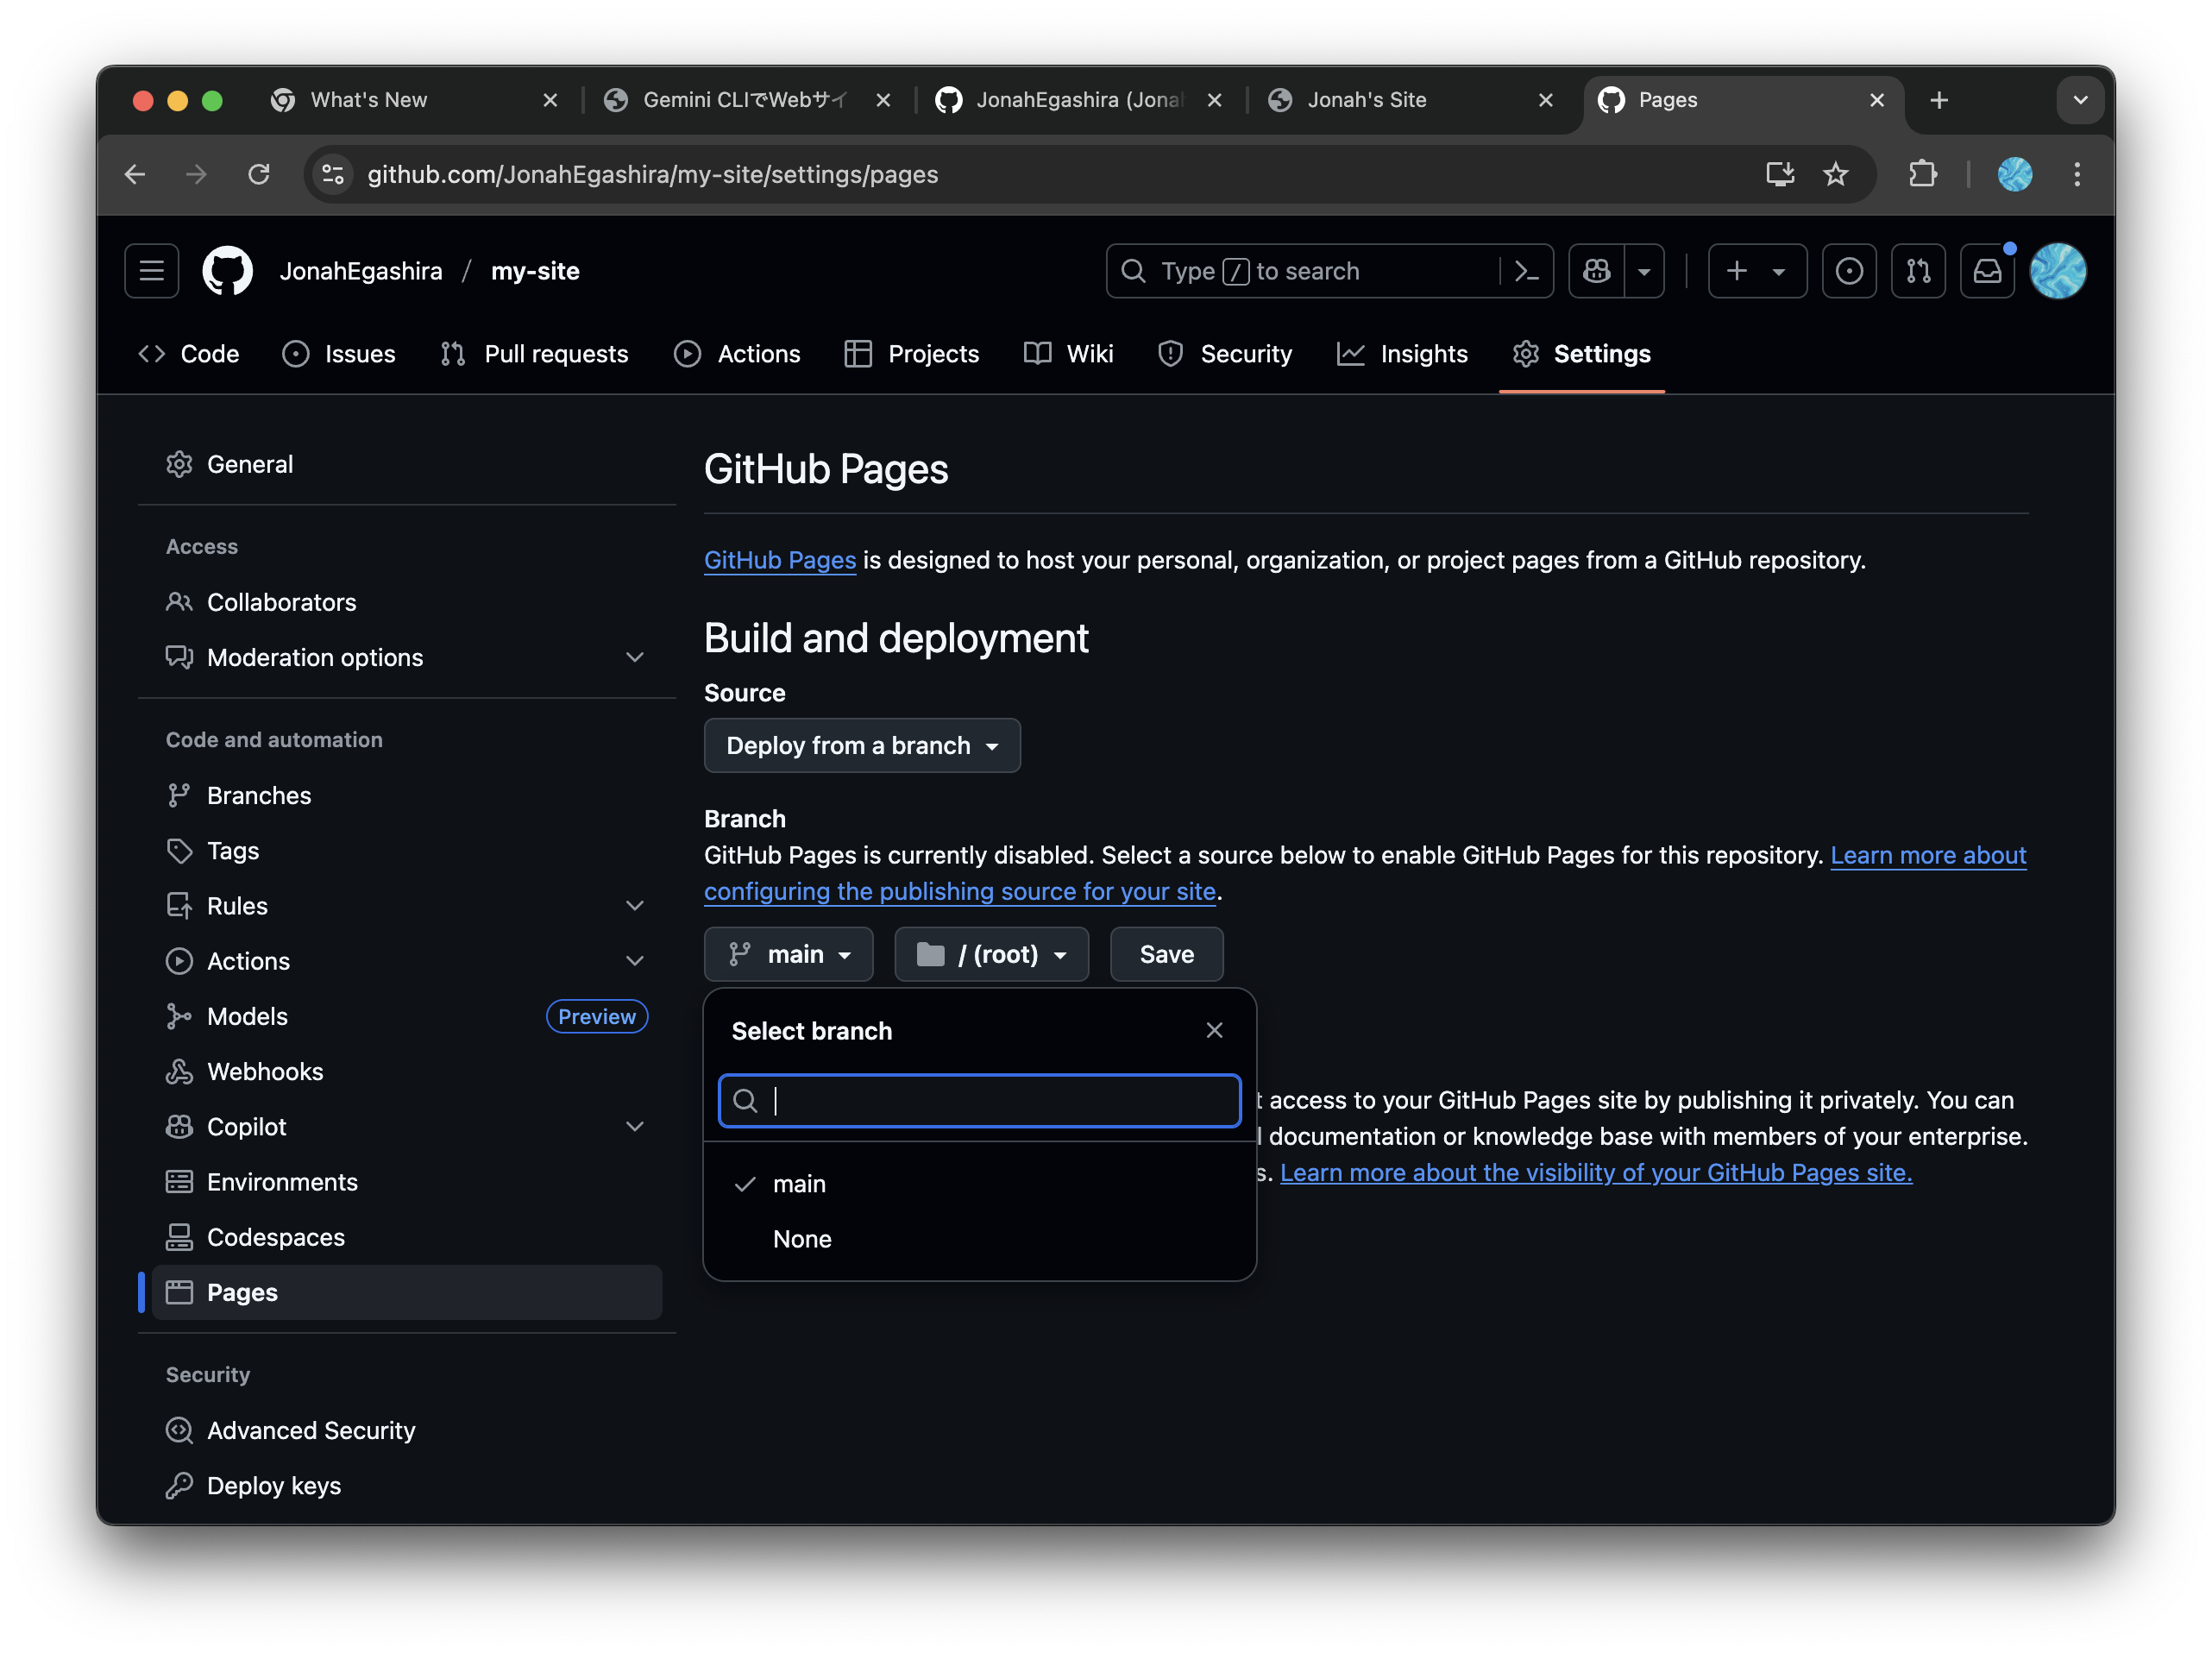The height and width of the screenshot is (1653, 2212).
Task: Open the issues icon in header
Action: coord(1849,271)
